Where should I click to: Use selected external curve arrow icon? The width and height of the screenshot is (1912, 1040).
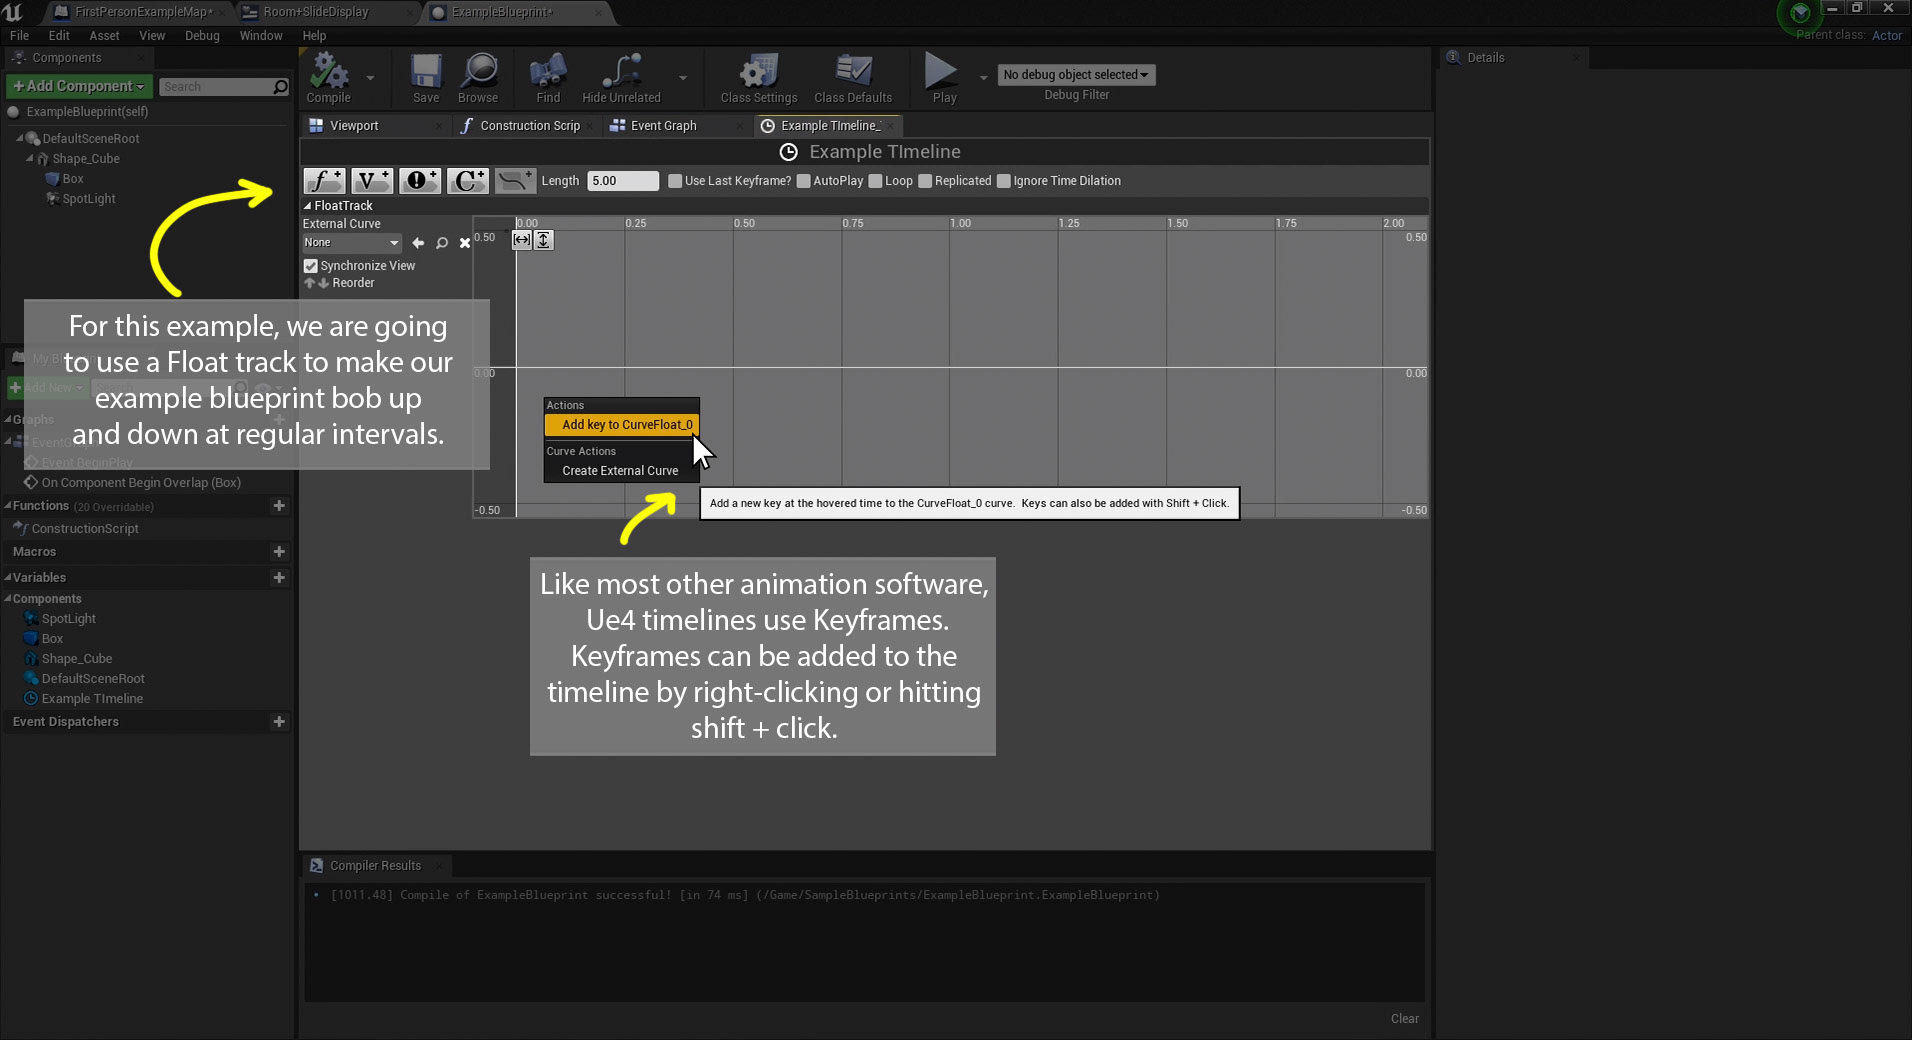click(x=418, y=243)
